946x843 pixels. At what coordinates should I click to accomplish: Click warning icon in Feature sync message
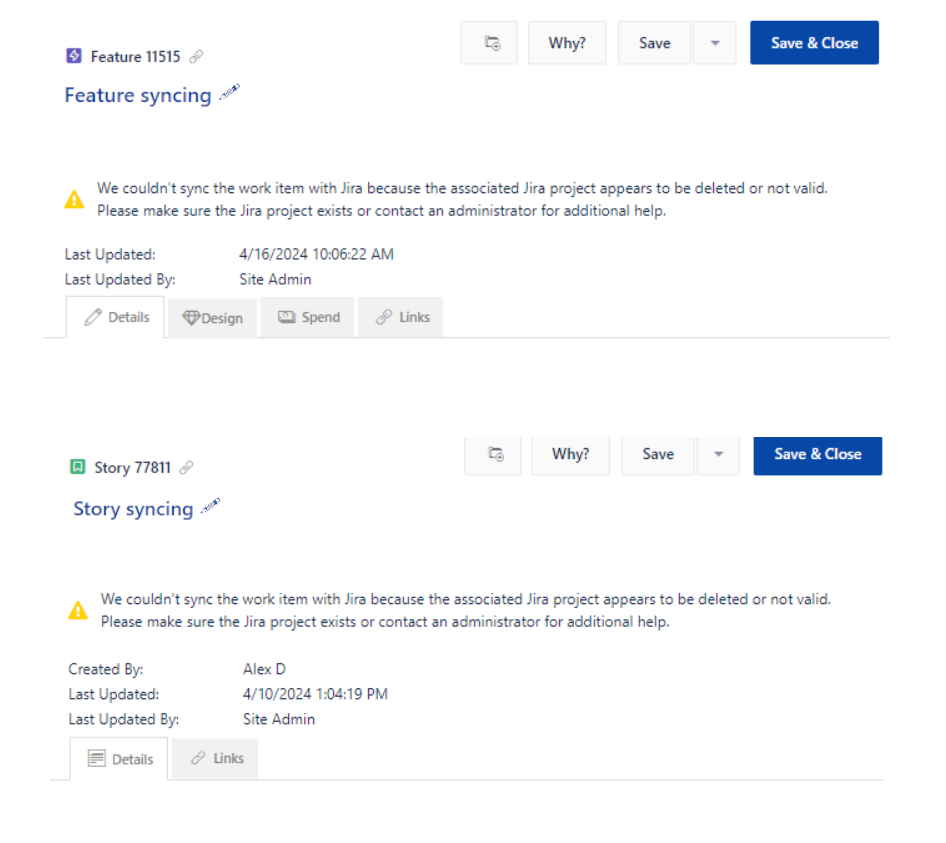coord(75,200)
